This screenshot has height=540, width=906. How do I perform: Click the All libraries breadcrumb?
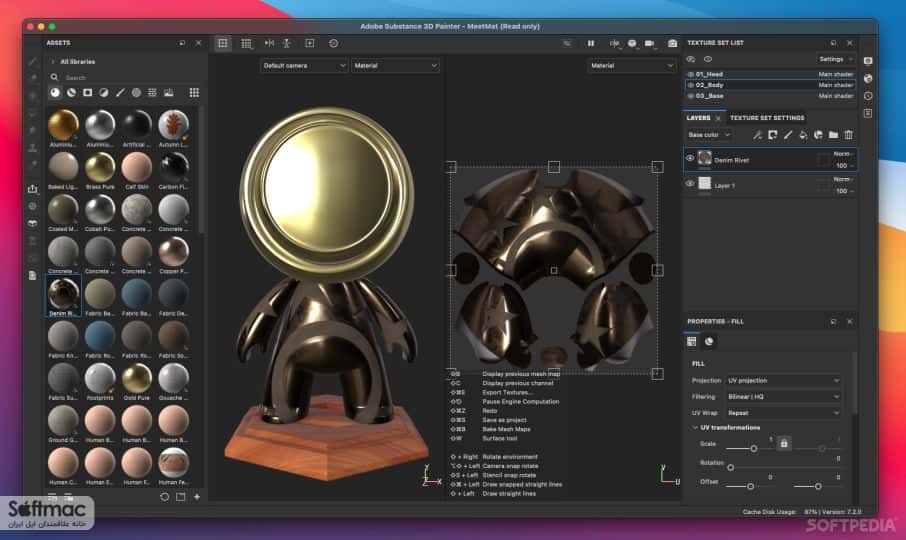(x=77, y=62)
